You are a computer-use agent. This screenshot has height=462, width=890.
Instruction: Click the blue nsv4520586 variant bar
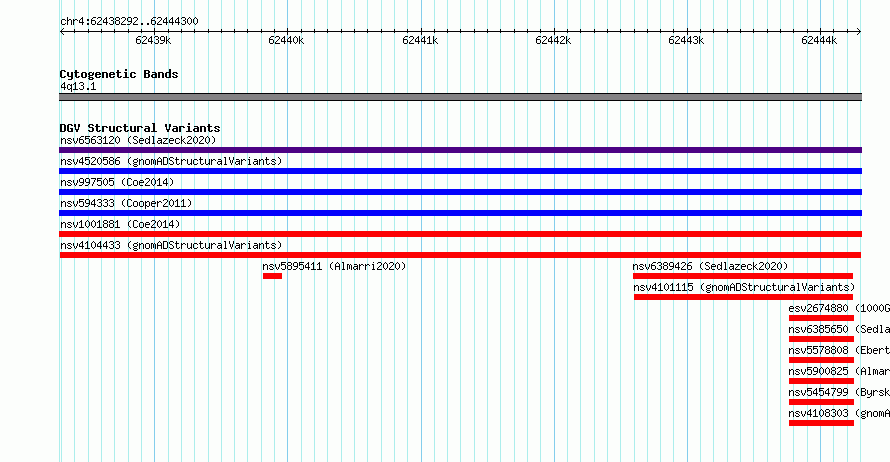click(460, 171)
